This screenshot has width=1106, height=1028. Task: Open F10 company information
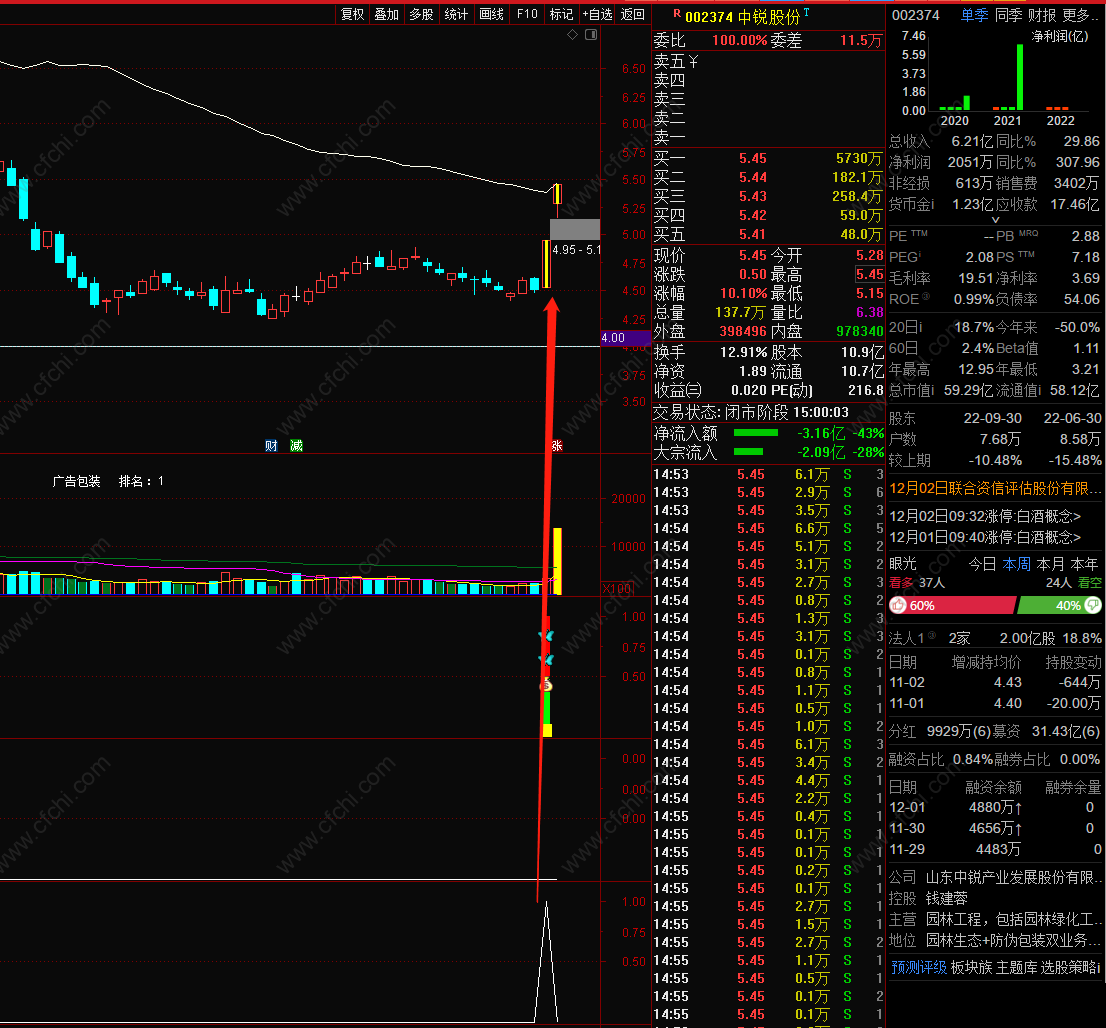[x=527, y=14]
